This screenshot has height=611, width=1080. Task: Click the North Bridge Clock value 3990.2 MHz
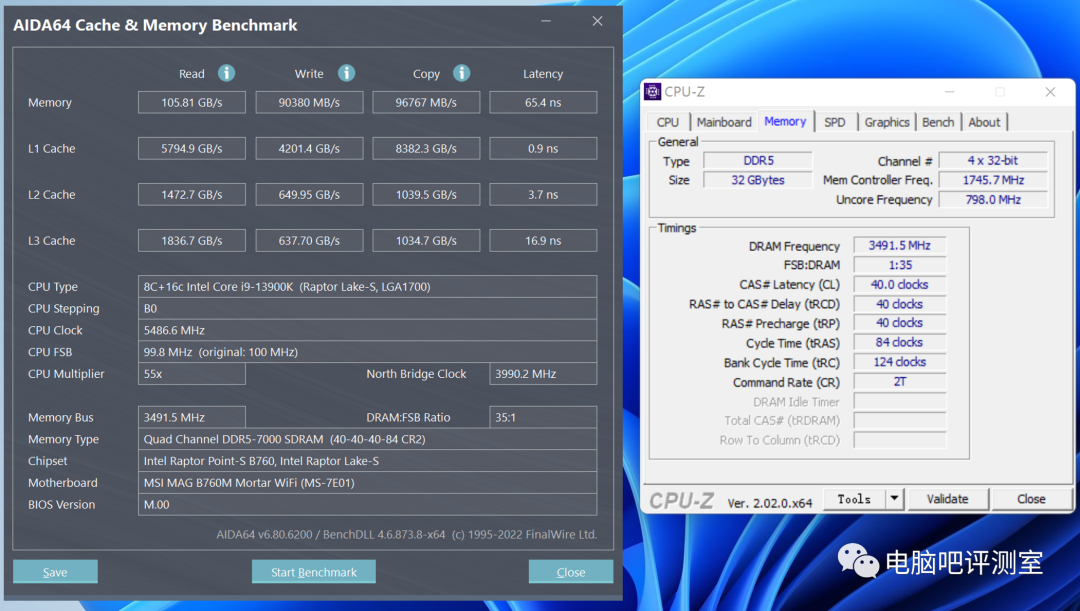tap(543, 374)
